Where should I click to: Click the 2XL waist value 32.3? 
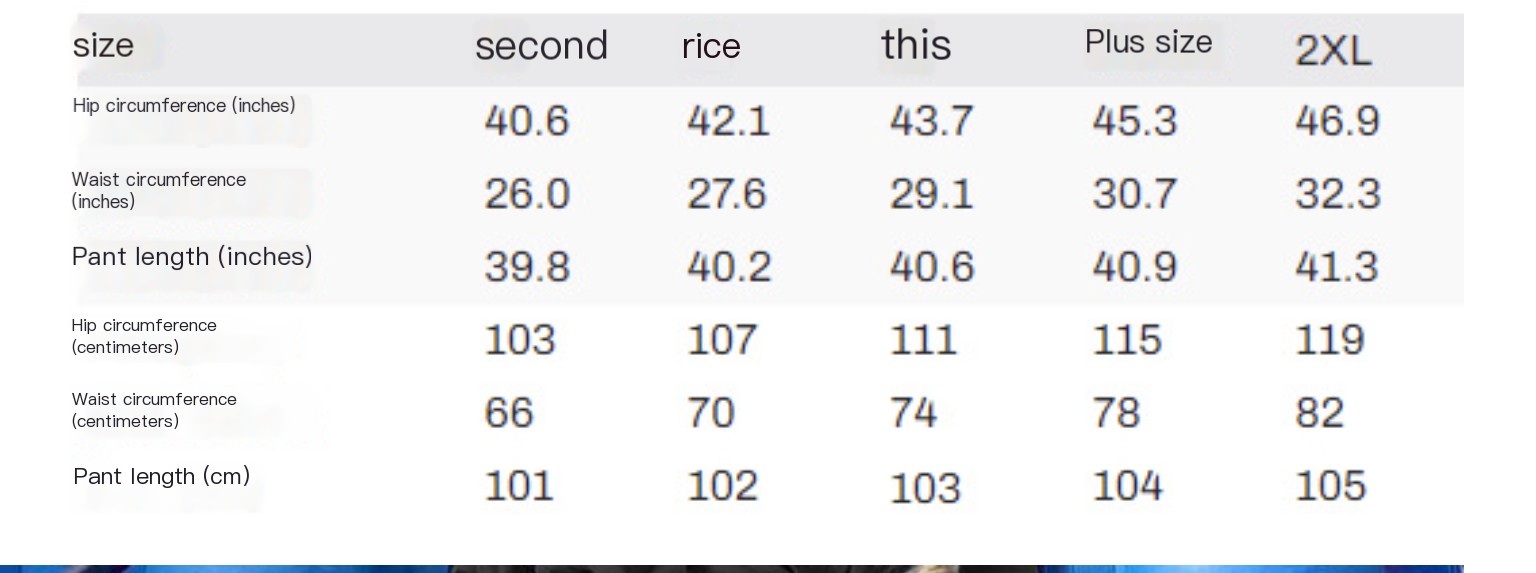pos(1338,194)
